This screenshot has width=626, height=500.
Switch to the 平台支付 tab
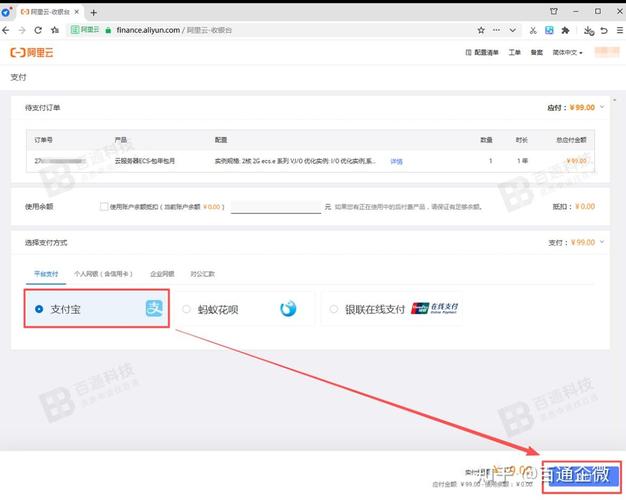[x=46, y=274]
